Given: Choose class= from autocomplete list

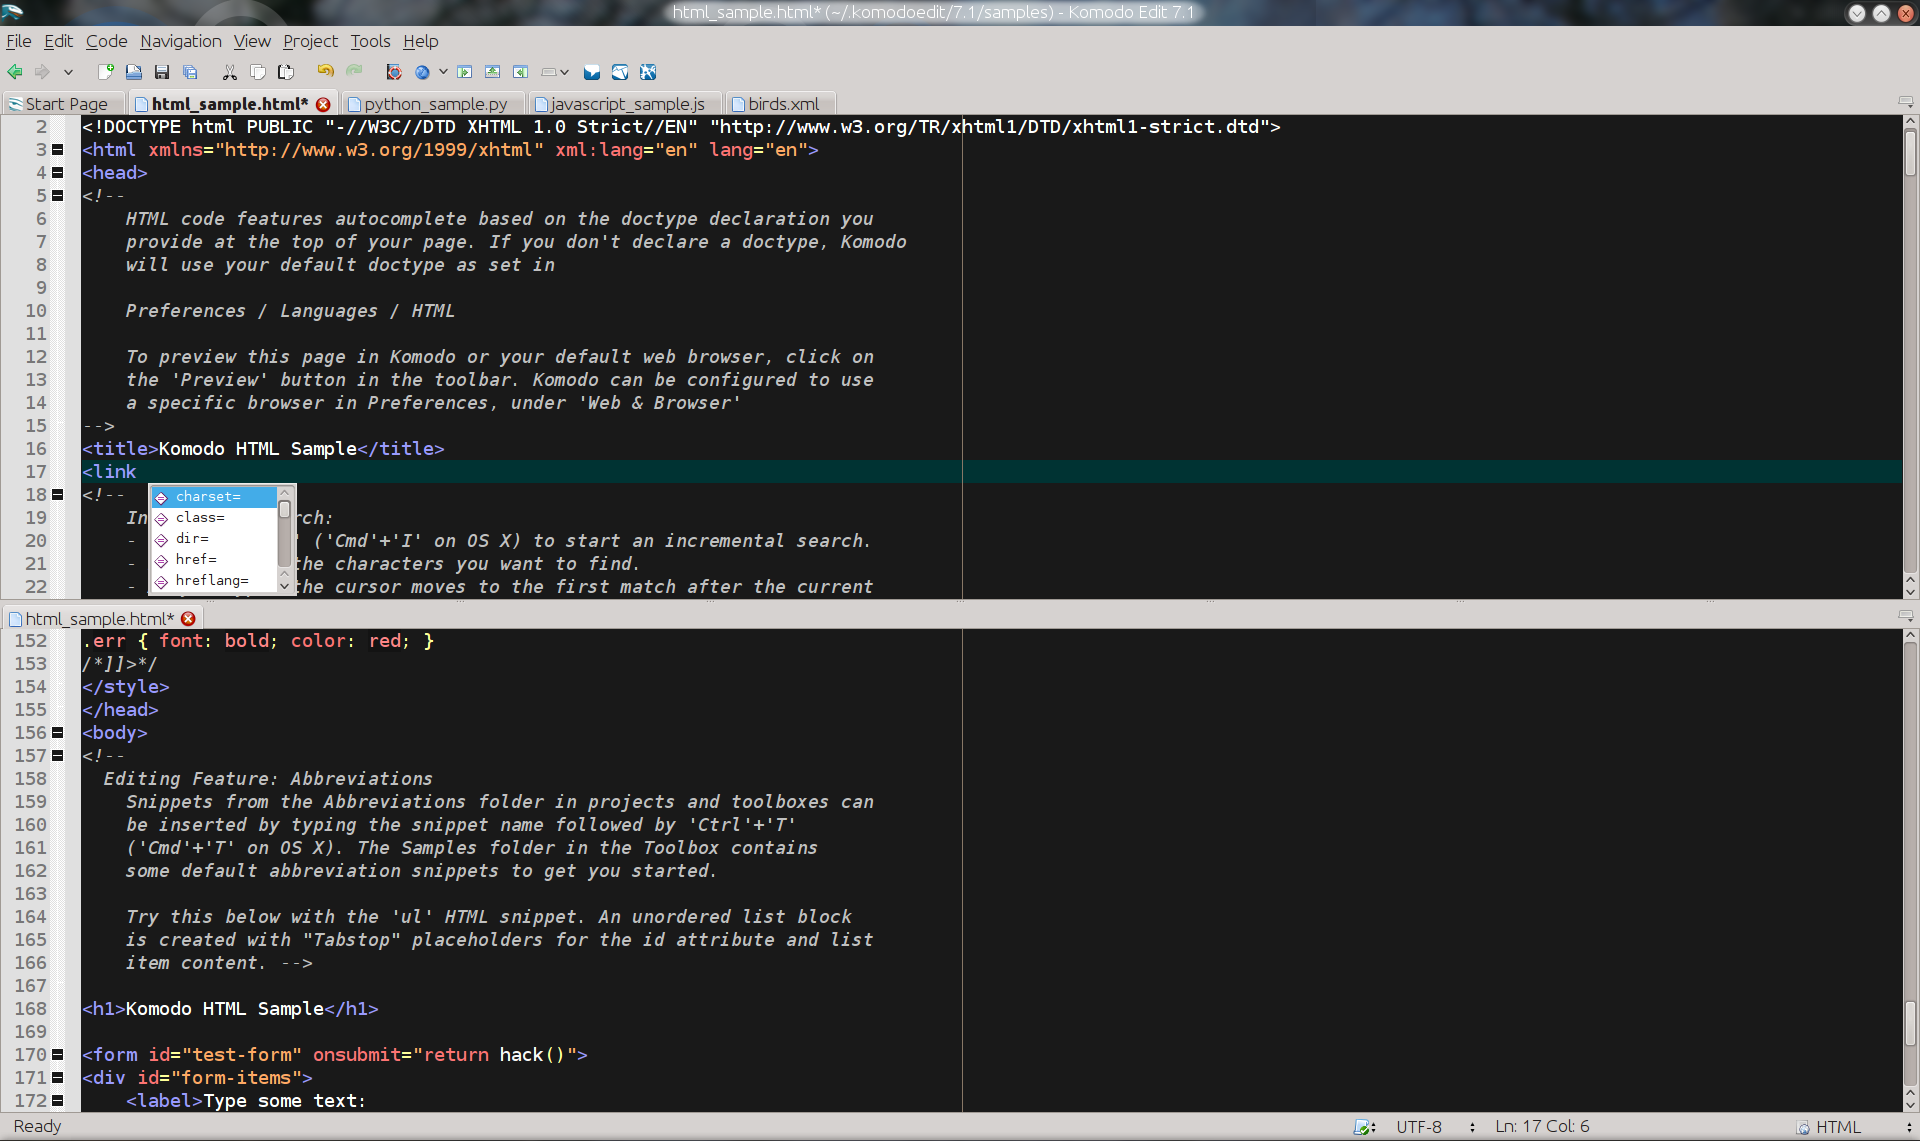Looking at the screenshot, I should point(214,518).
